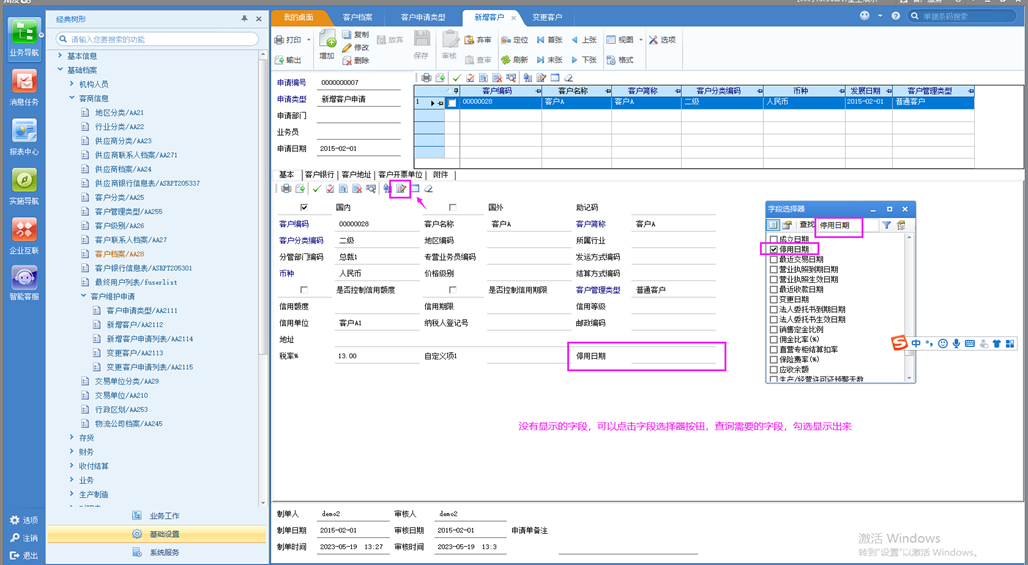Toggle the 国外 checkbox
The width and height of the screenshot is (1028, 565).
452,207
